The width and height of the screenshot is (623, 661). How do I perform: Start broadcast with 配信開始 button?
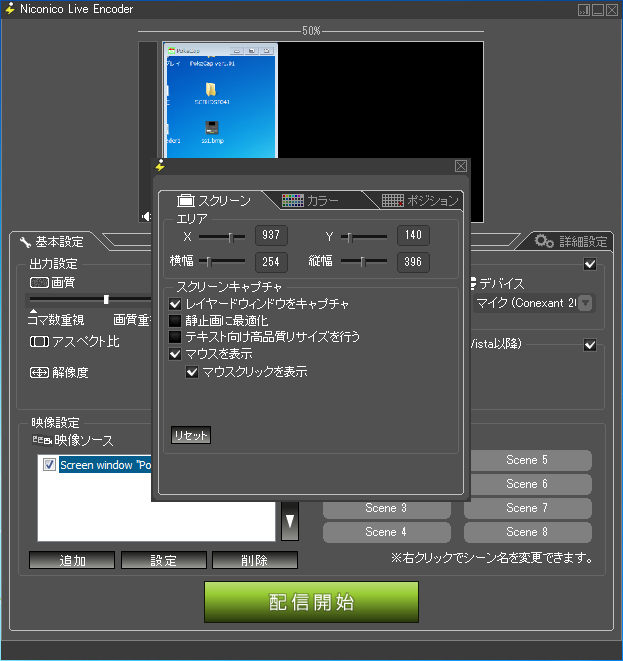click(312, 602)
